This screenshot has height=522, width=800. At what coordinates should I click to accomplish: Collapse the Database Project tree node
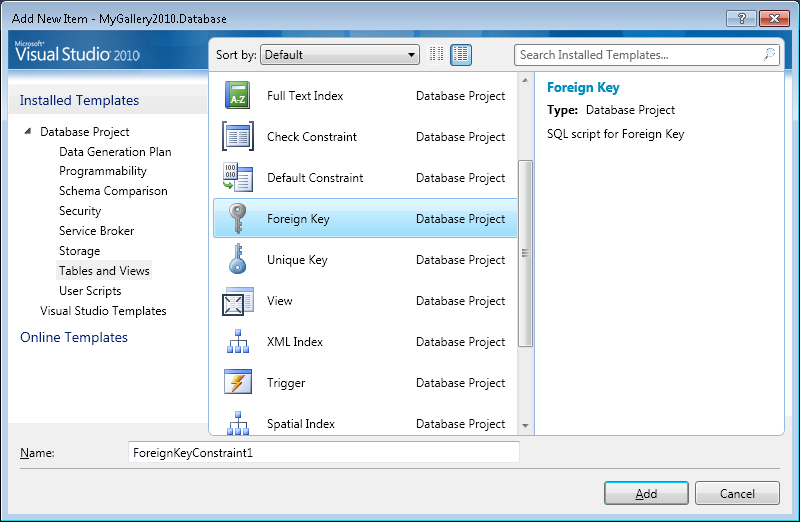pos(28,132)
